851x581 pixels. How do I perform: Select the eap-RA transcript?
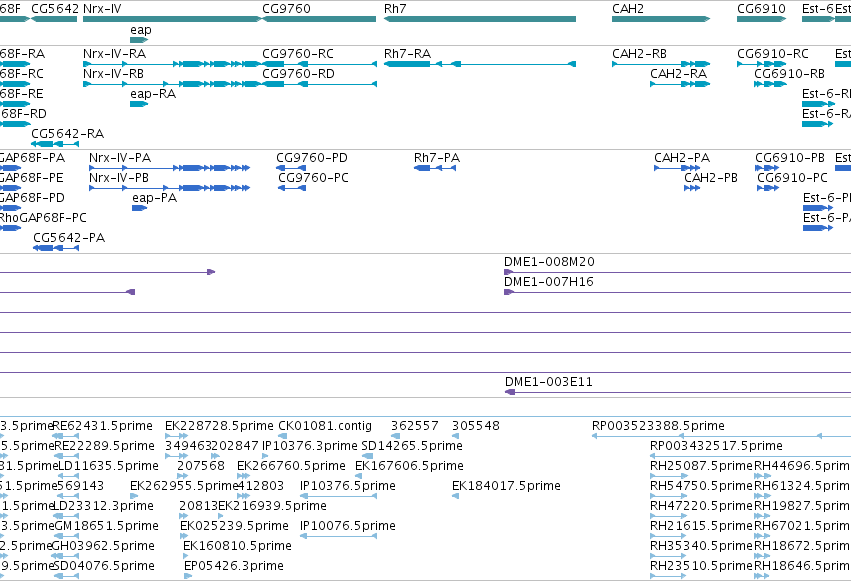tap(139, 104)
